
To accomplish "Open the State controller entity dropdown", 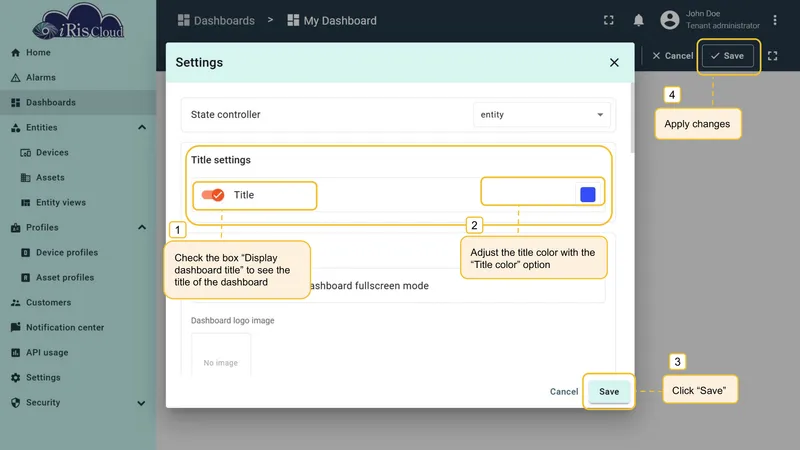I will 541,115.
